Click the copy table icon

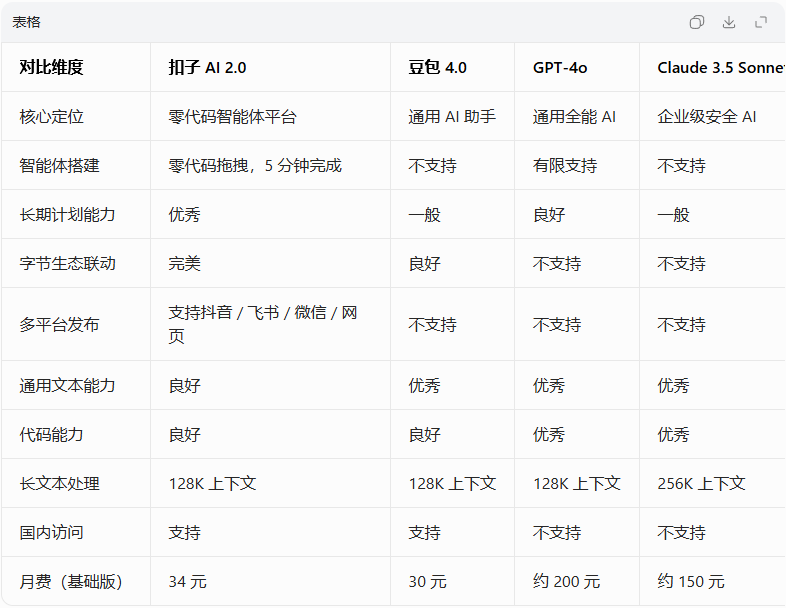(x=697, y=22)
